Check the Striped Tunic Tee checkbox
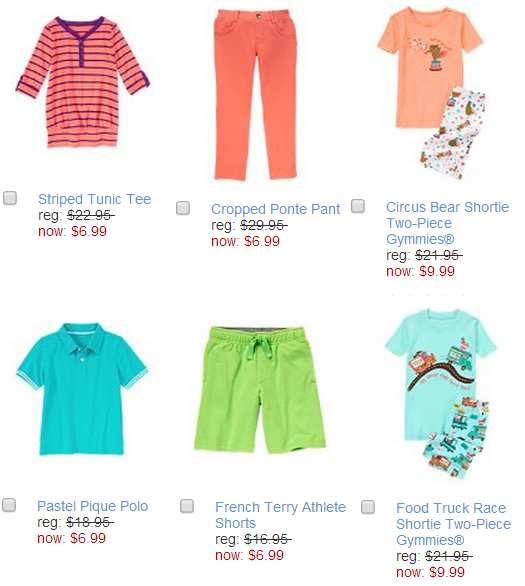The image size is (525, 586). pos(10,198)
